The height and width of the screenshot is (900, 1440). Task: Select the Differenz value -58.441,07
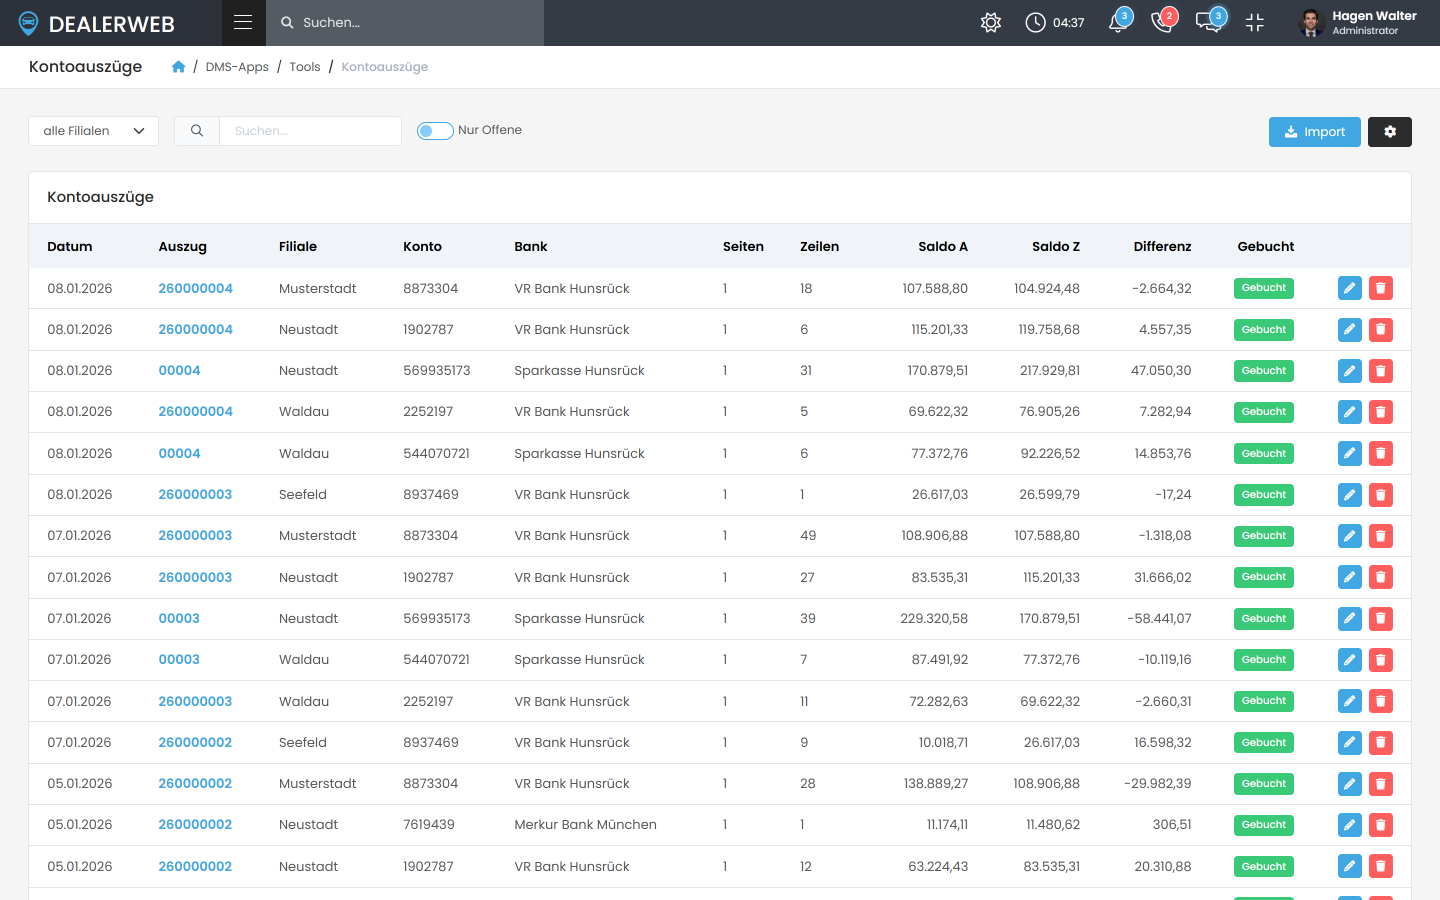click(1159, 619)
